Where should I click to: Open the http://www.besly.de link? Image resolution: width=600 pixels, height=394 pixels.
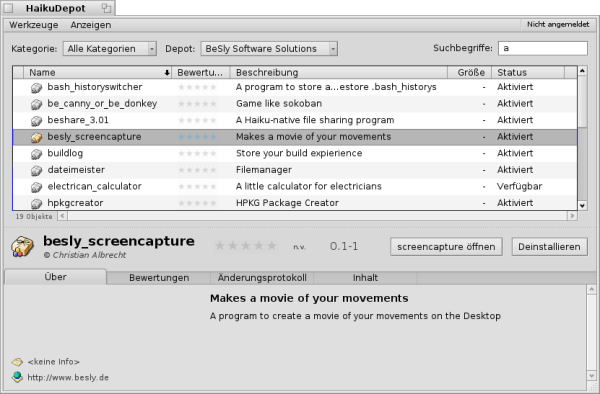(68, 378)
